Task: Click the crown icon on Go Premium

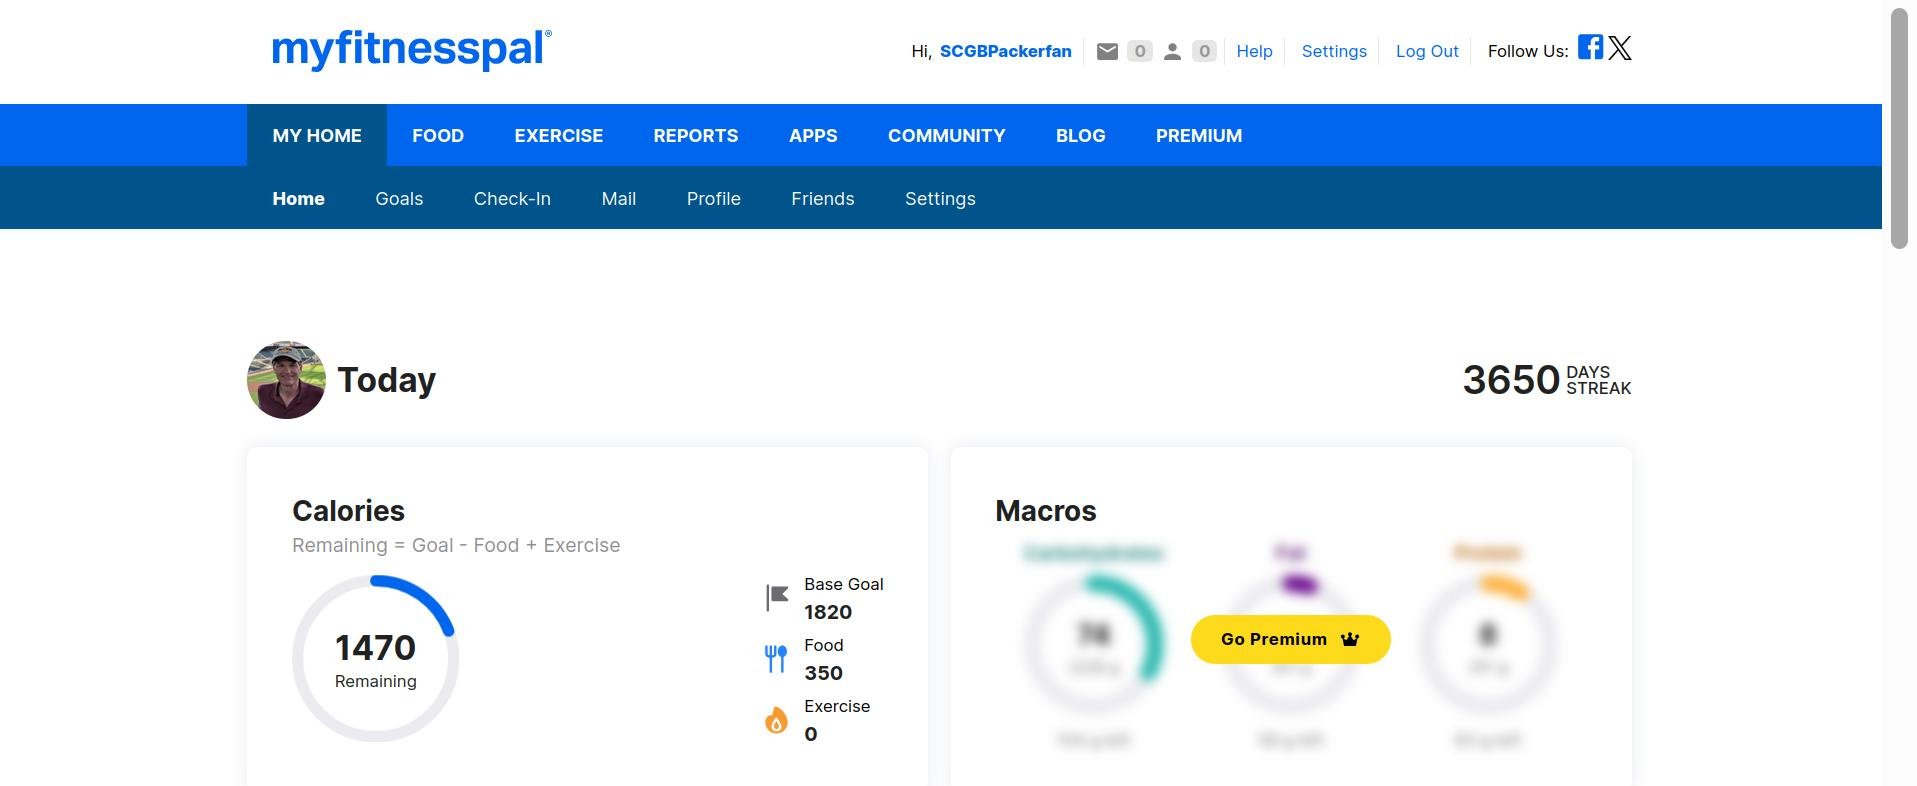Action: [1350, 639]
